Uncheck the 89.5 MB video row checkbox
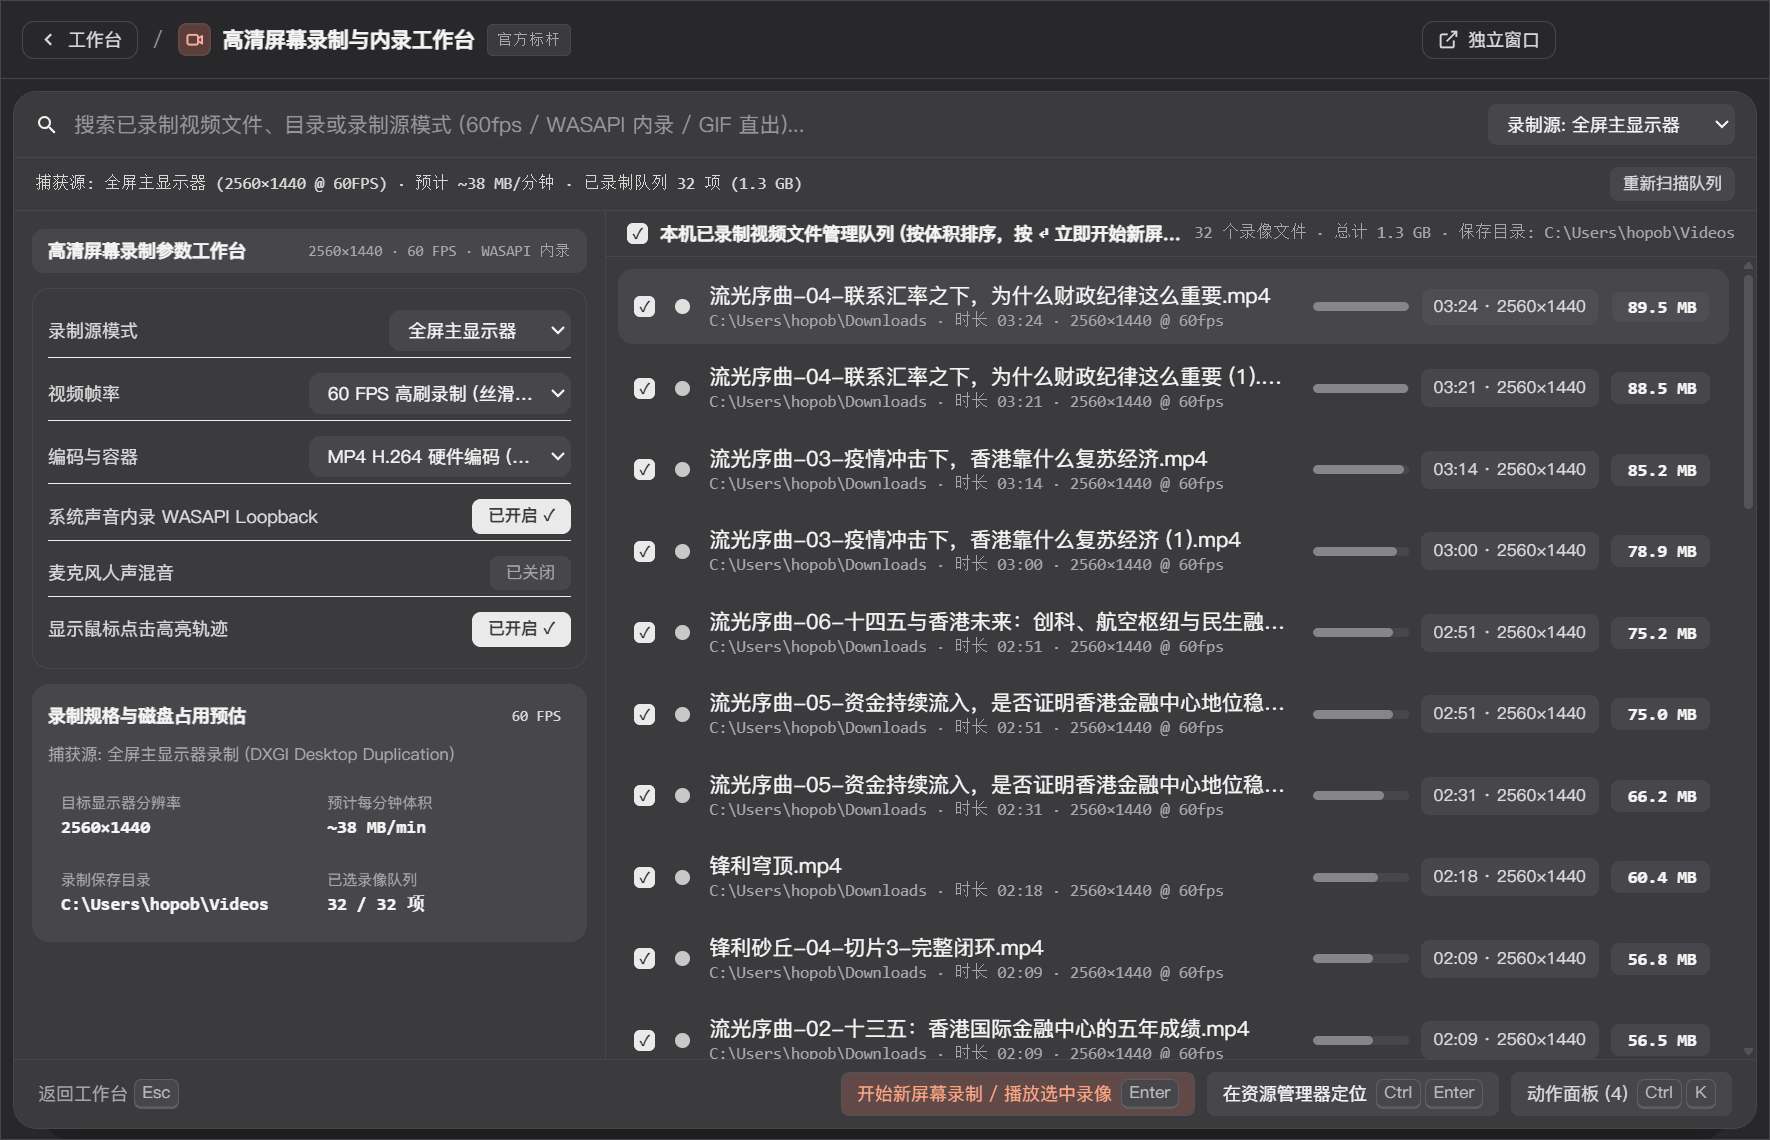Image resolution: width=1770 pixels, height=1140 pixels. click(x=645, y=306)
